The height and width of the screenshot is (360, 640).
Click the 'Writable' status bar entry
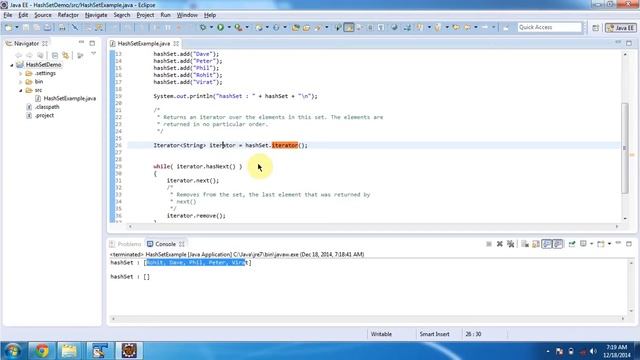pos(381,334)
